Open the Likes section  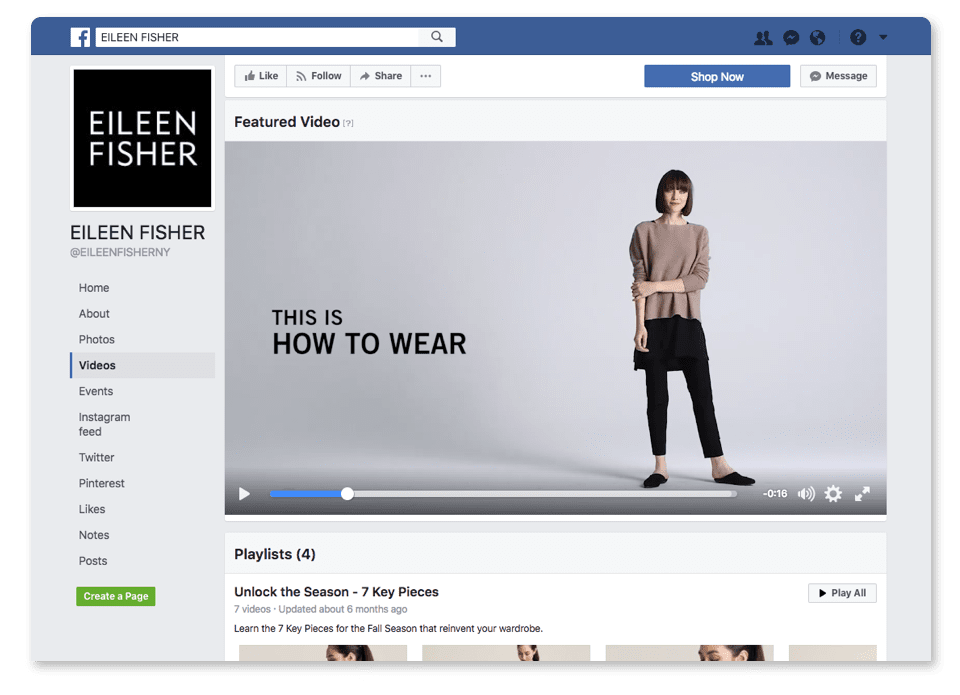click(92, 509)
